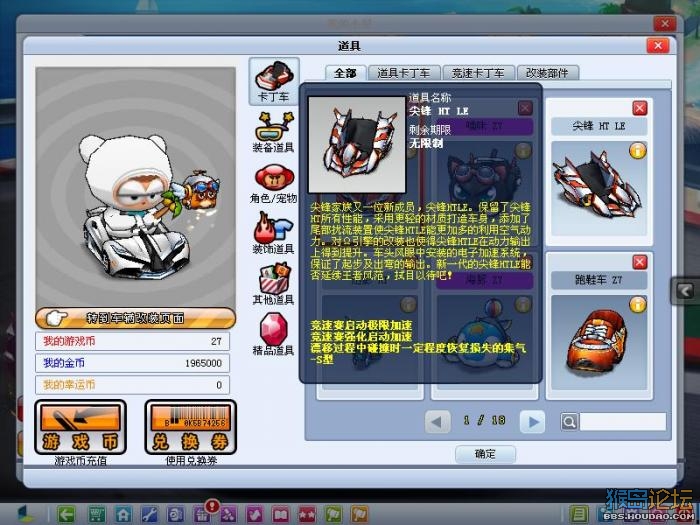Open the wrench settings taskbar icon
700x525 pixels.
(x=150, y=515)
